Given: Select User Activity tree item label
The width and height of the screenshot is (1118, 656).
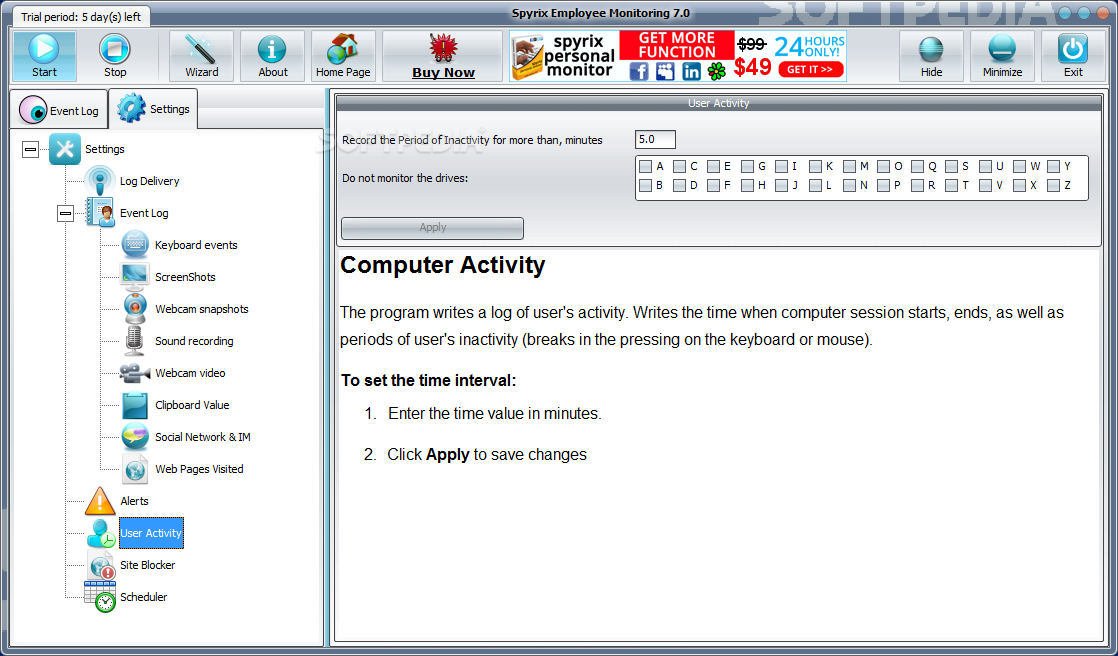Looking at the screenshot, I should [x=151, y=533].
